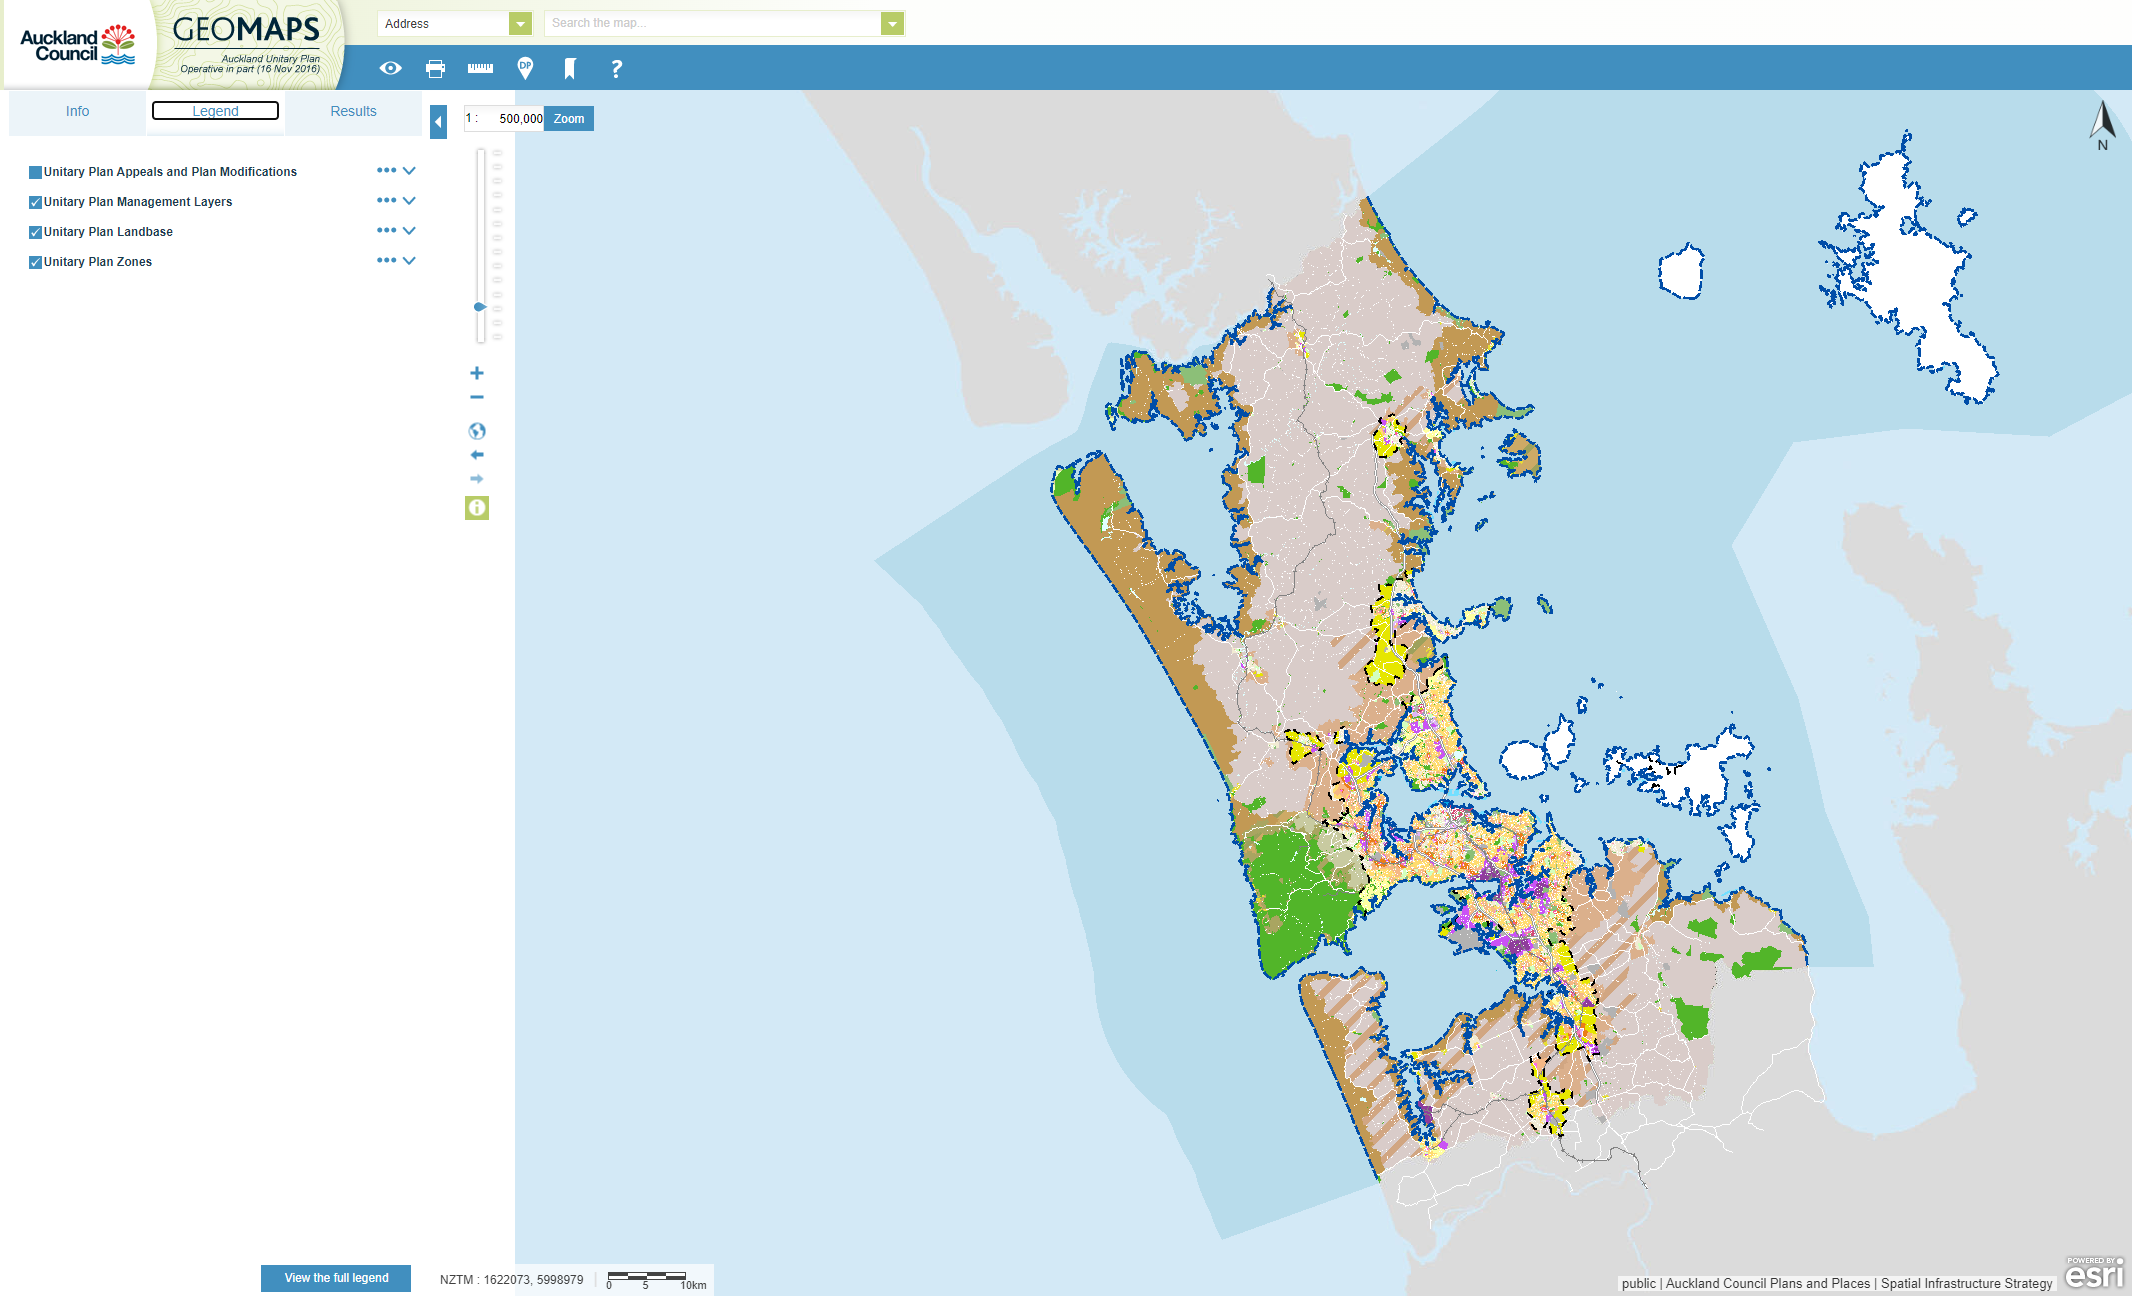Uncheck Unitary Plan Zones layer
The image size is (2132, 1296).
35,262
